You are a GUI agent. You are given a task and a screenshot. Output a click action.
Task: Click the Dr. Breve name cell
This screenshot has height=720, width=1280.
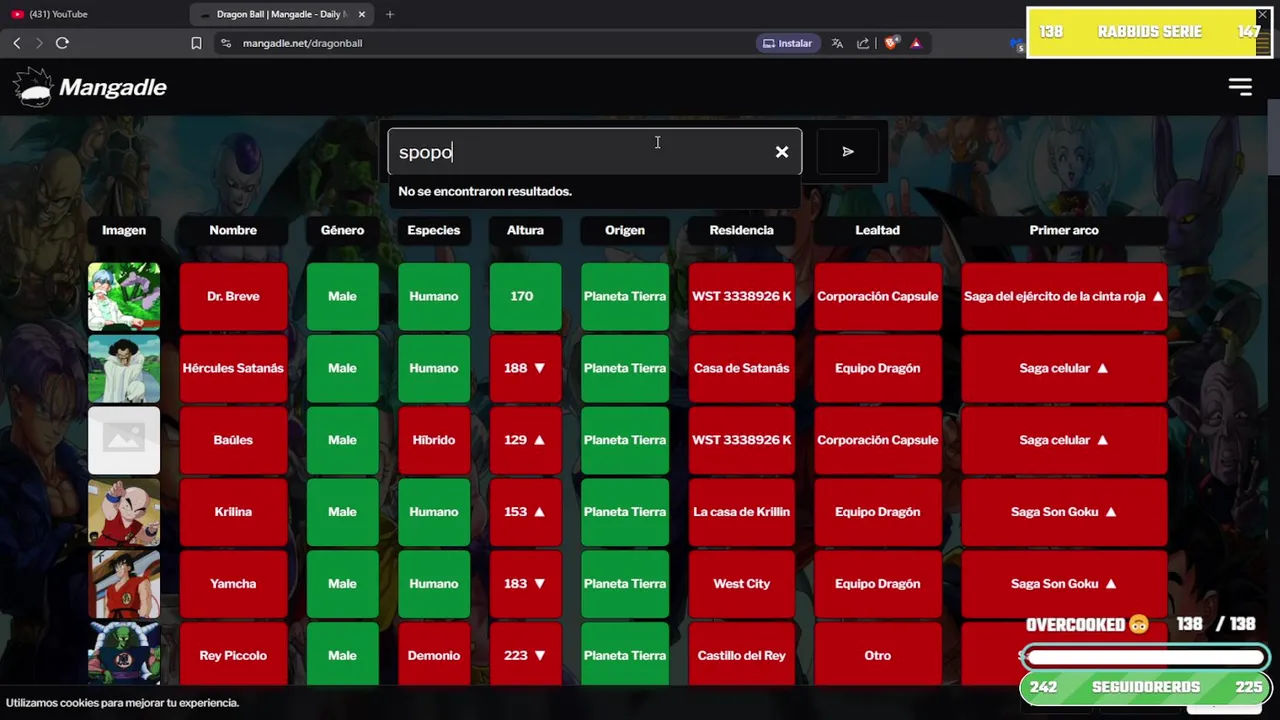coord(233,296)
